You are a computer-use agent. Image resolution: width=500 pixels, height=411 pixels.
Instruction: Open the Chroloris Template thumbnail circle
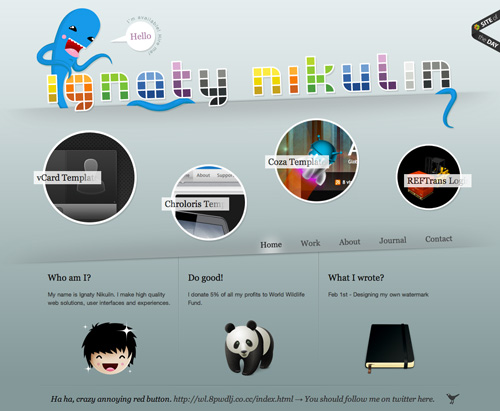(x=209, y=202)
